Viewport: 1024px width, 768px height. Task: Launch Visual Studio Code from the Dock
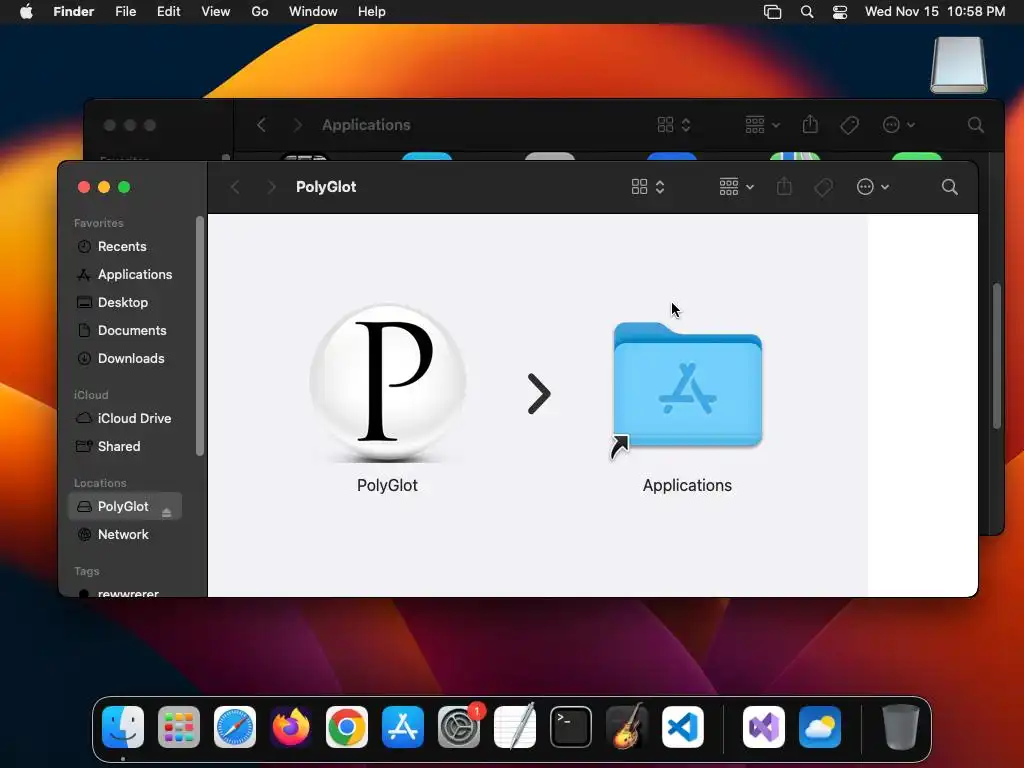pos(683,727)
